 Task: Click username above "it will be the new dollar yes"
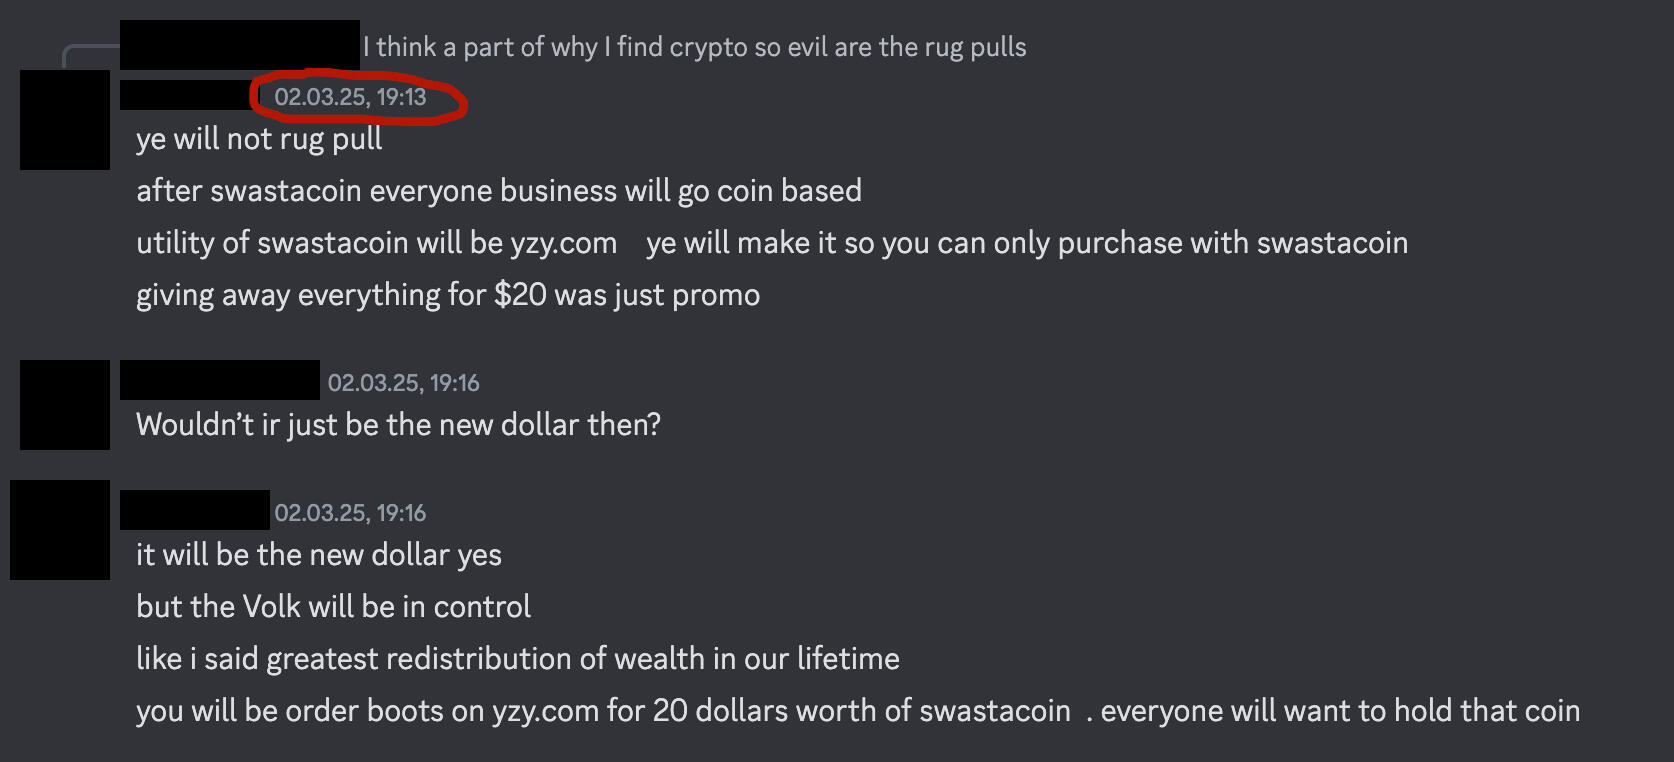195,510
